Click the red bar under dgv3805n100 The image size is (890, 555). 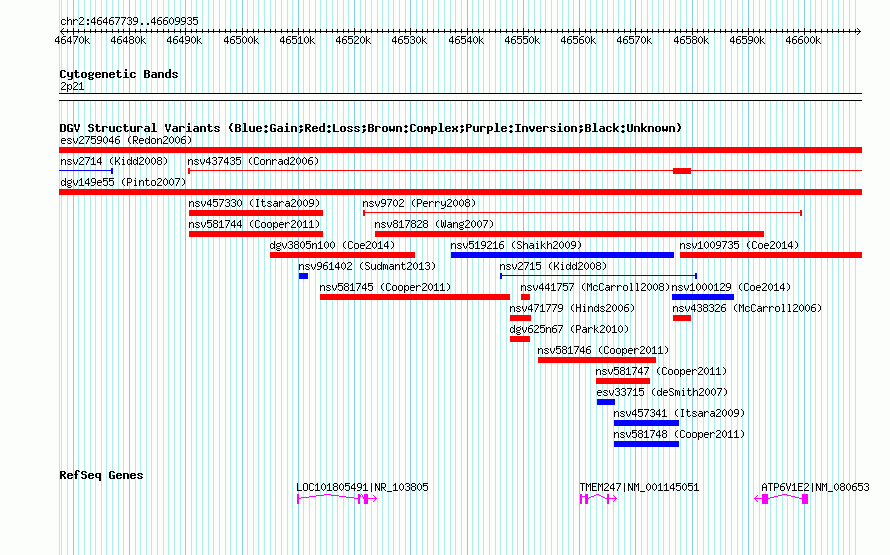point(342,255)
